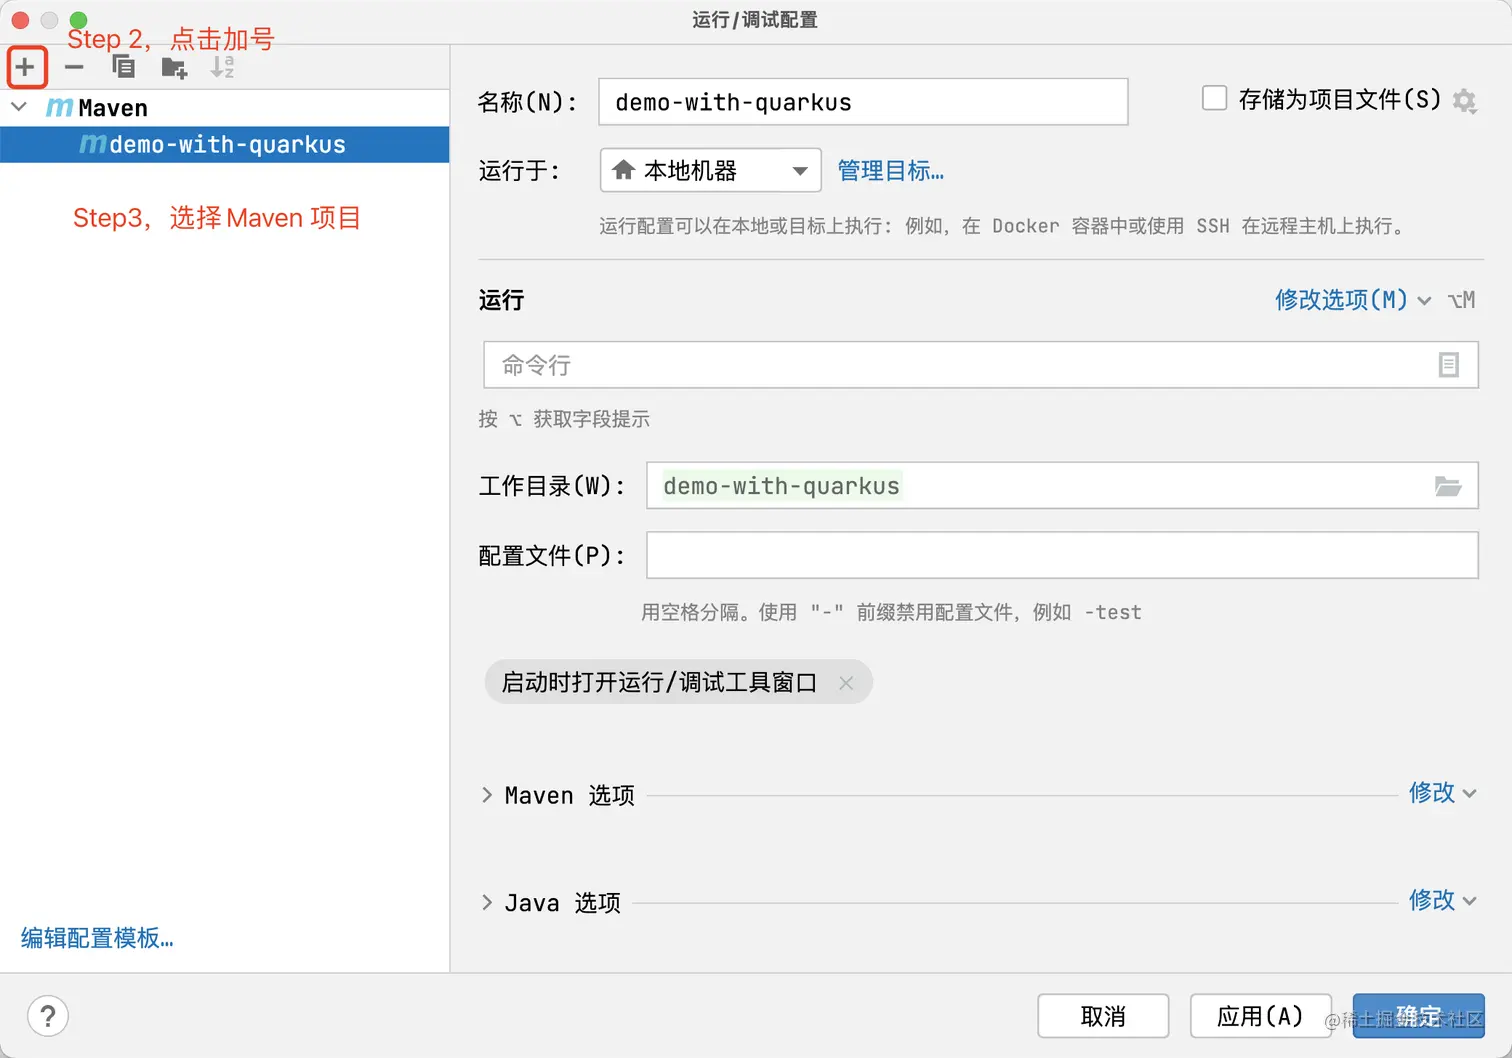Screen dimensions: 1512x1058
Task: Expand the command line field editor icon
Action: coord(1448,365)
